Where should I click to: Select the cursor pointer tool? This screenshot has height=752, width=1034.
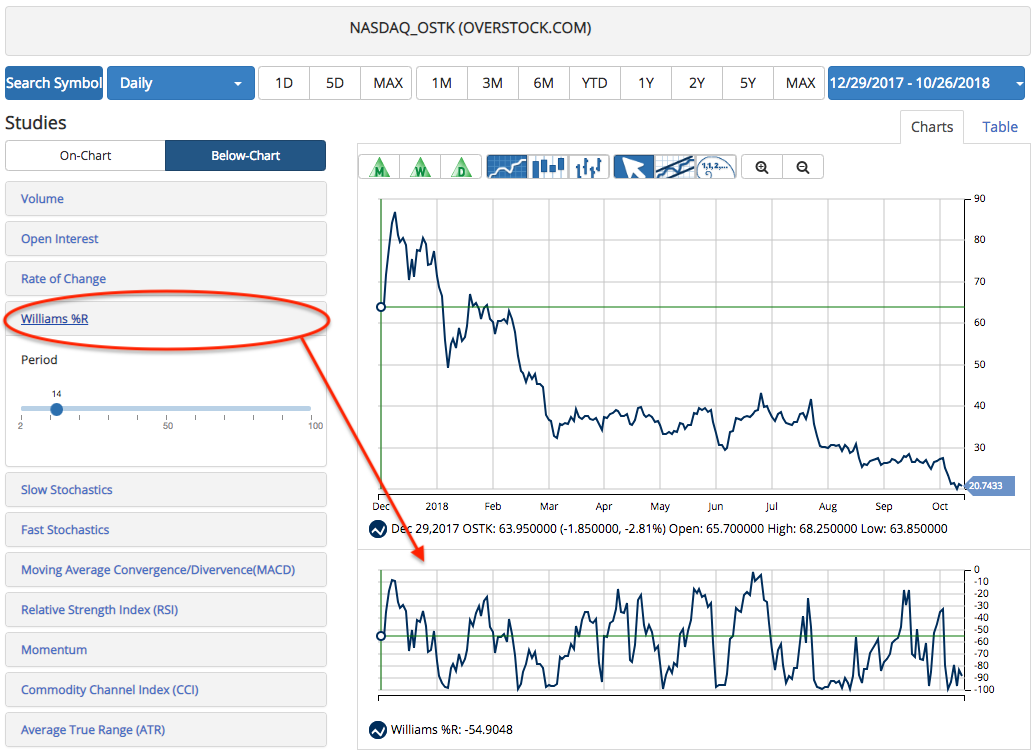tap(634, 167)
